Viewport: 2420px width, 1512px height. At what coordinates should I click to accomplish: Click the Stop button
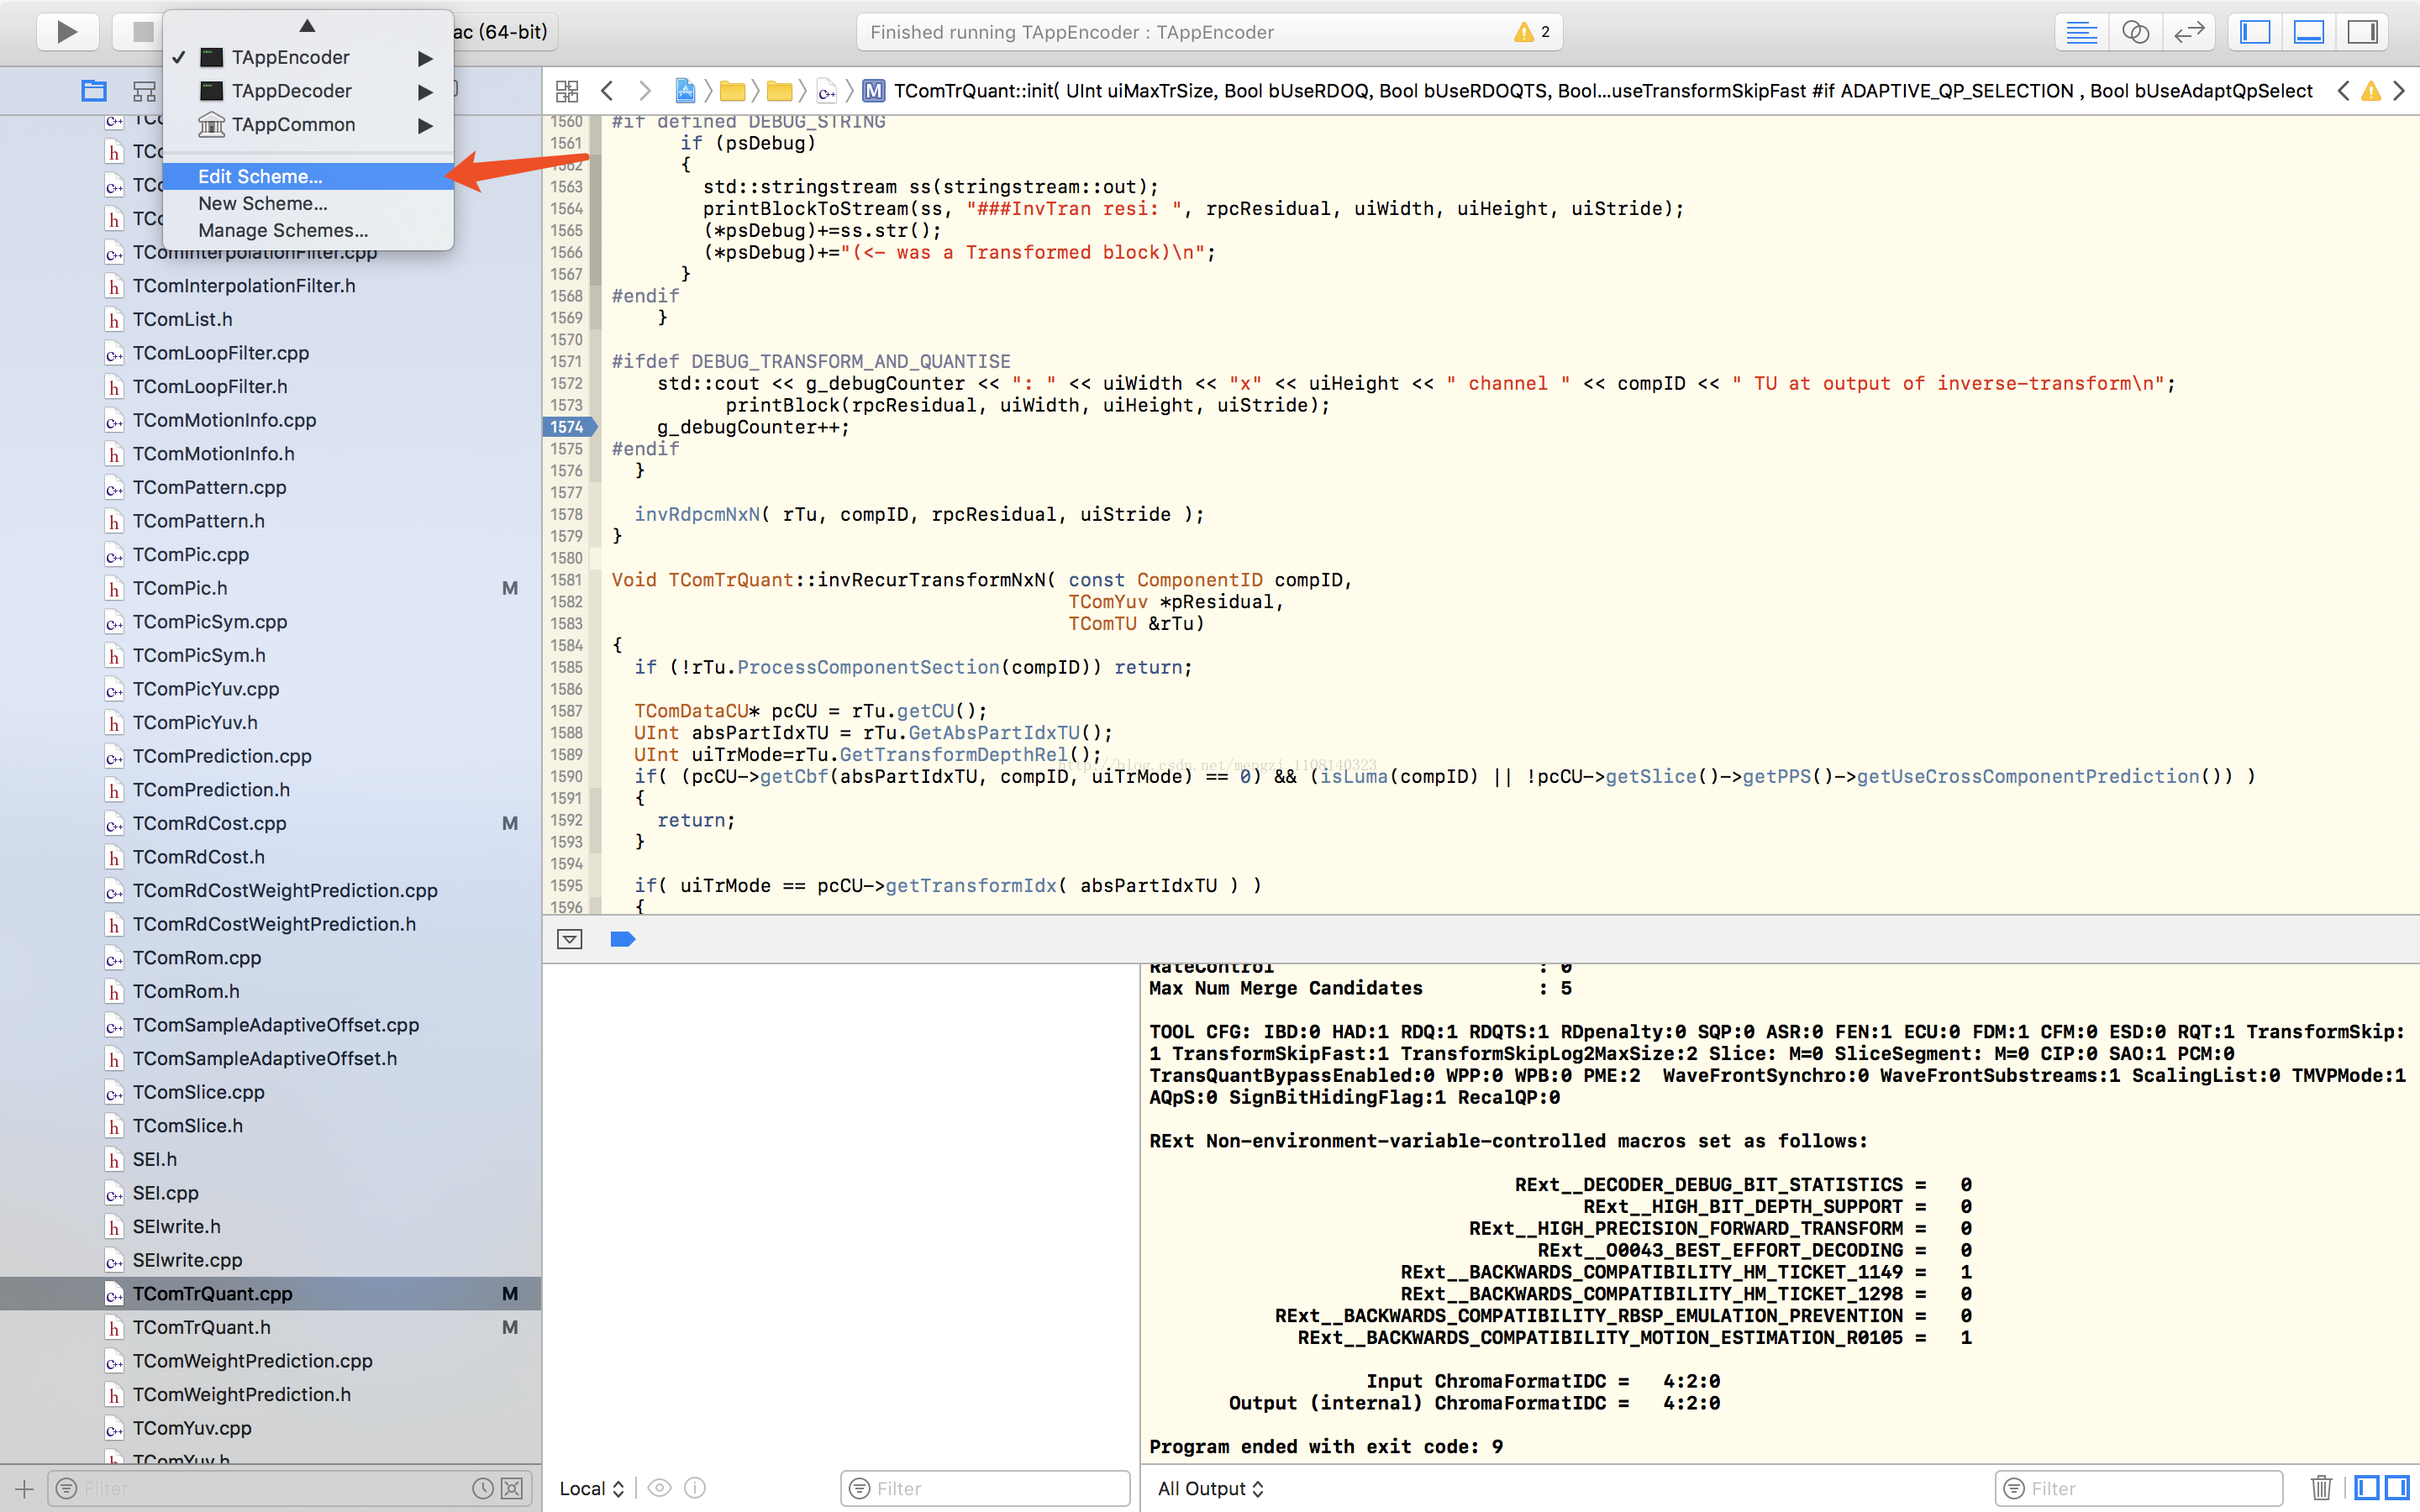tap(142, 32)
